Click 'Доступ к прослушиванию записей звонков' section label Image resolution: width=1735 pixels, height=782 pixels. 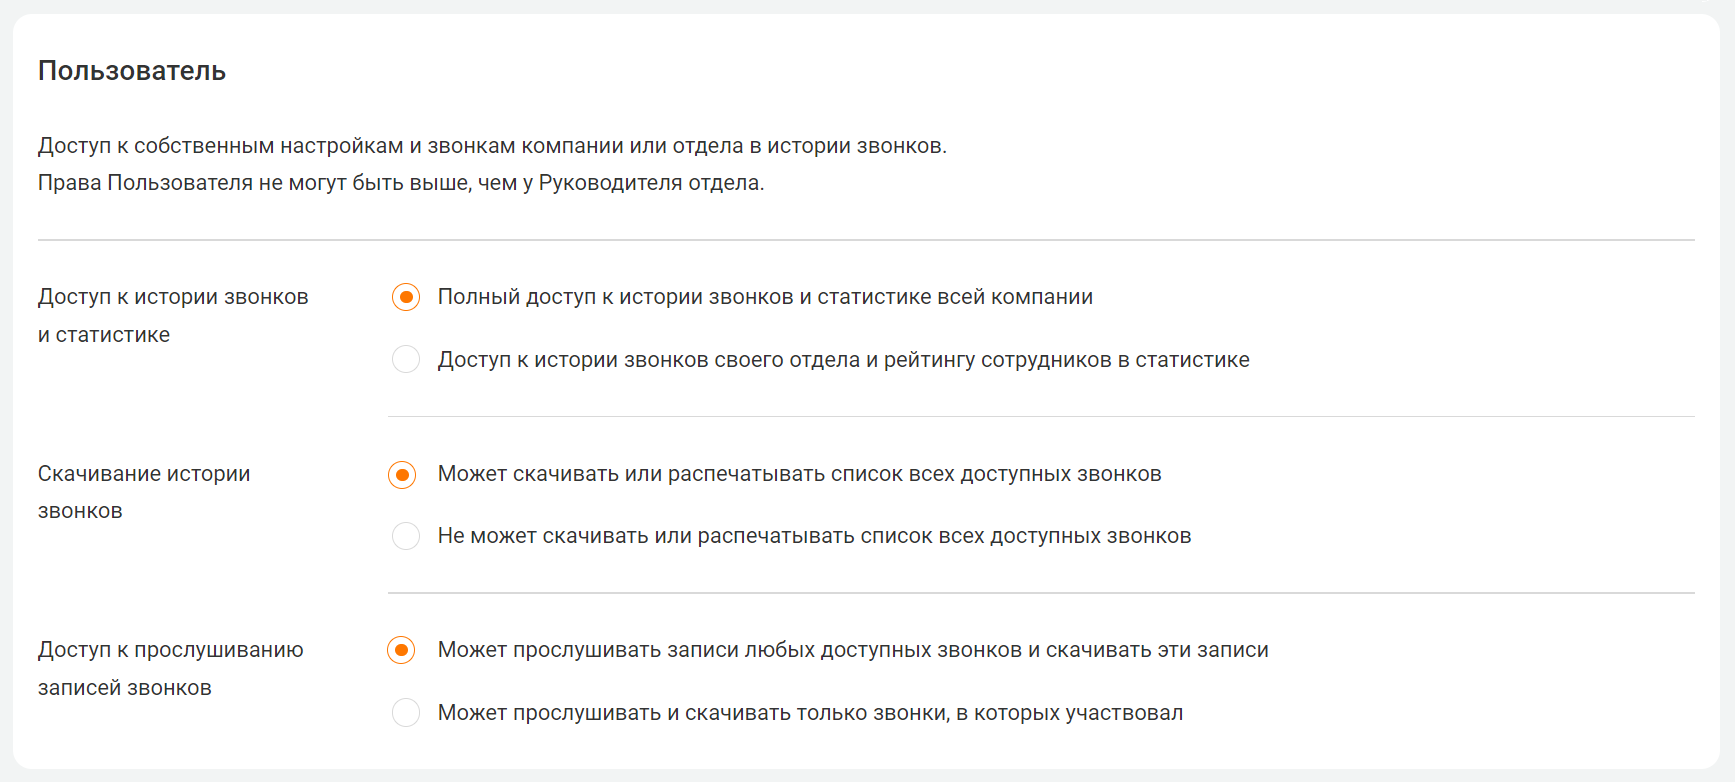click(171, 669)
